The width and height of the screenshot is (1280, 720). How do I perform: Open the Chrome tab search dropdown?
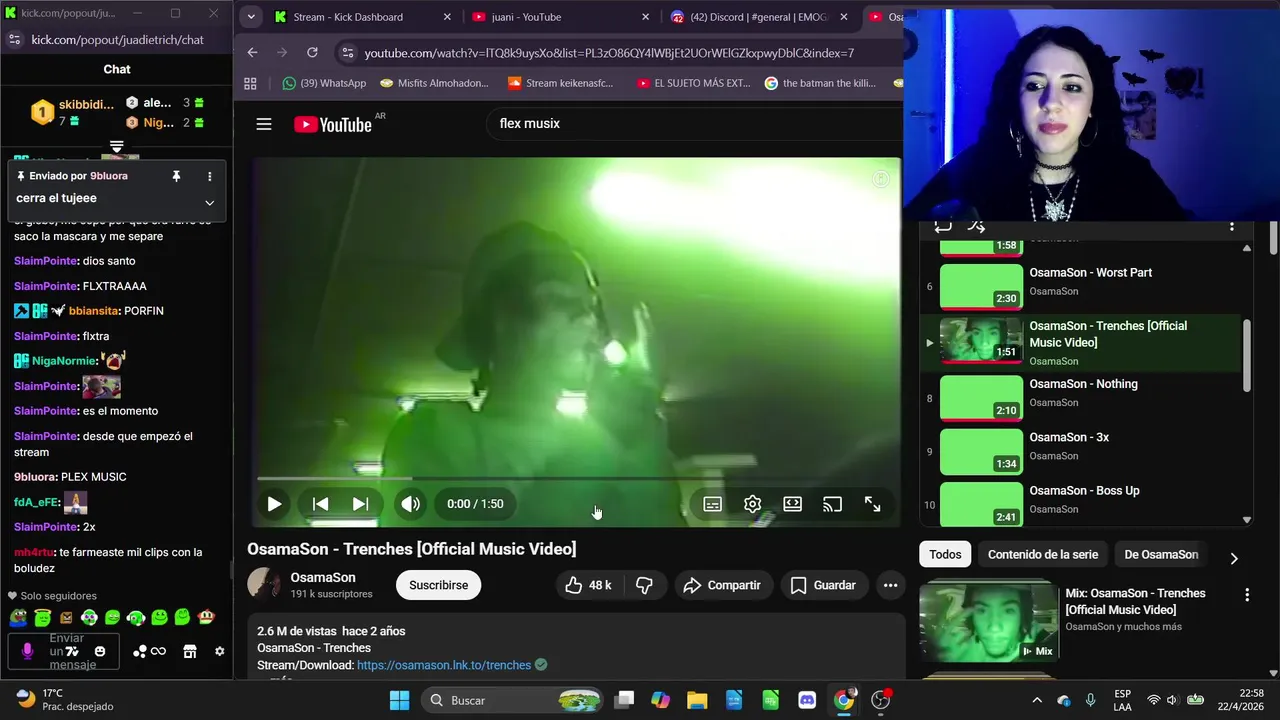(251, 16)
